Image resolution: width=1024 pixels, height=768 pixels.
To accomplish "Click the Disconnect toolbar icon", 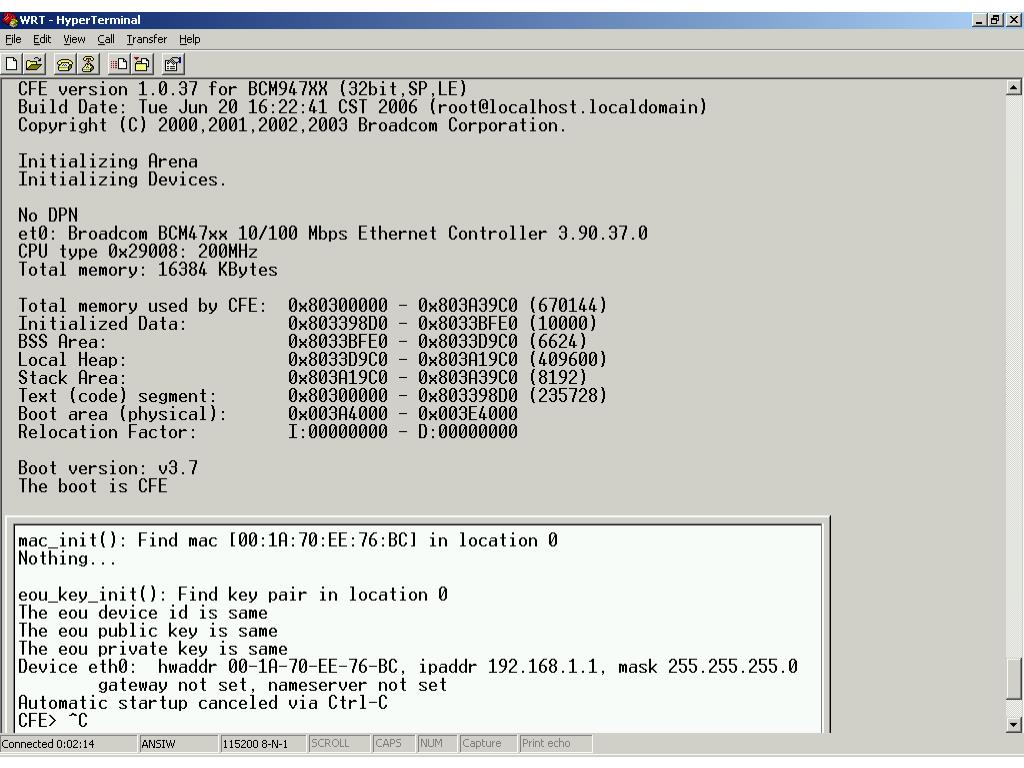I will [88, 64].
